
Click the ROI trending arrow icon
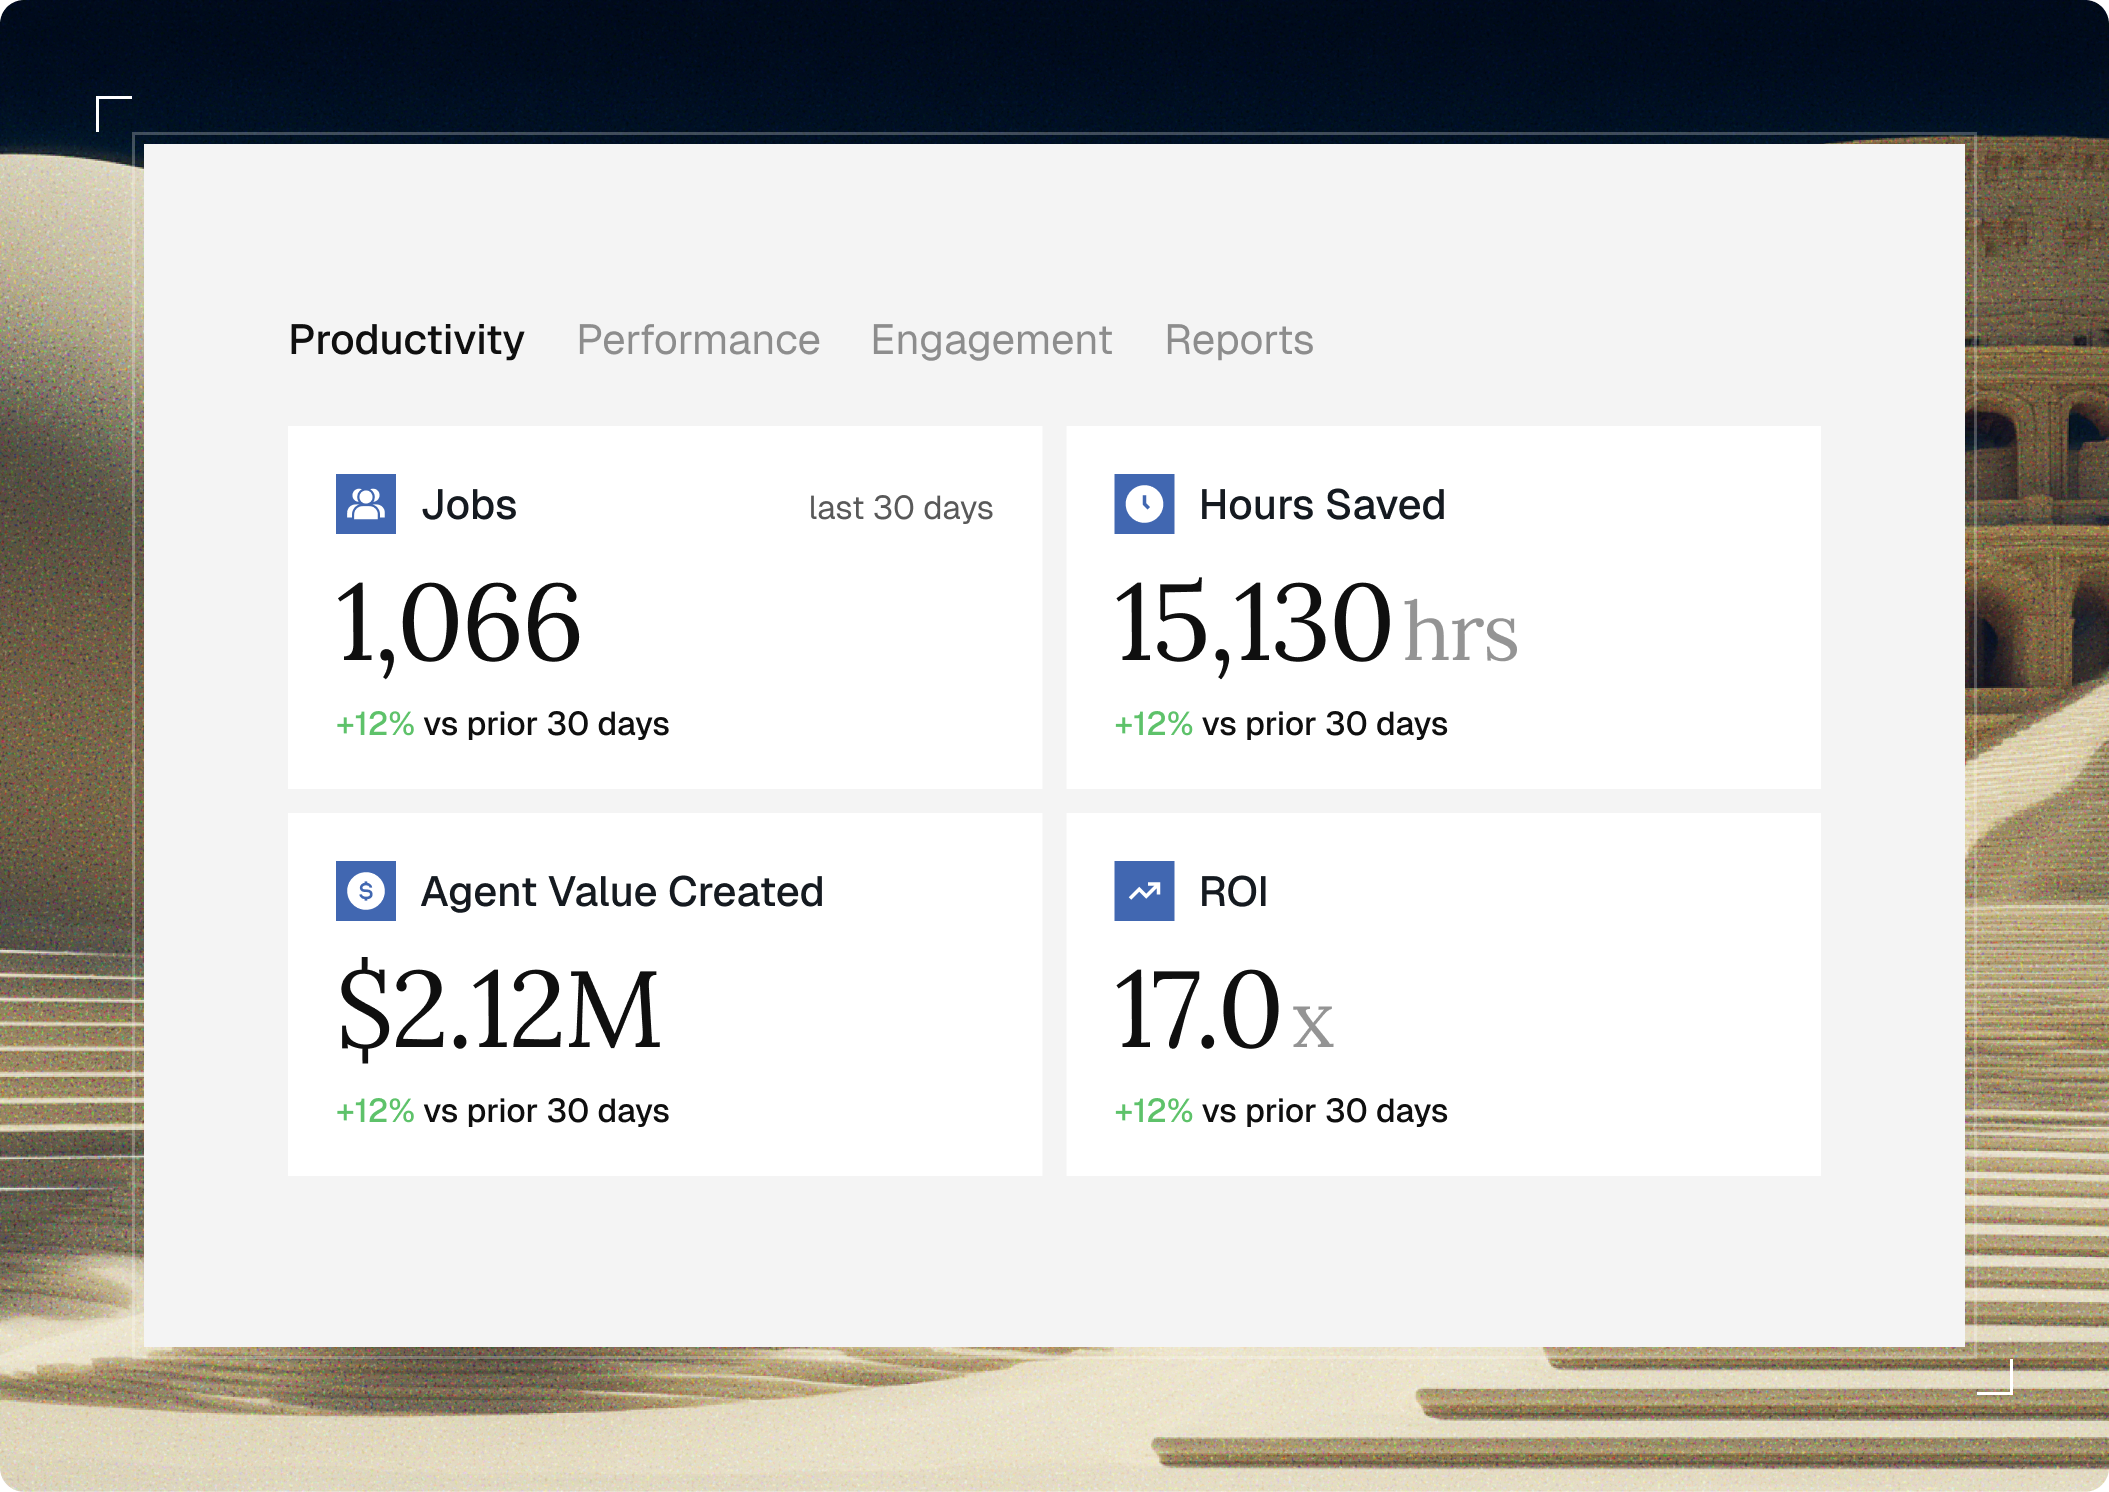(x=1144, y=891)
